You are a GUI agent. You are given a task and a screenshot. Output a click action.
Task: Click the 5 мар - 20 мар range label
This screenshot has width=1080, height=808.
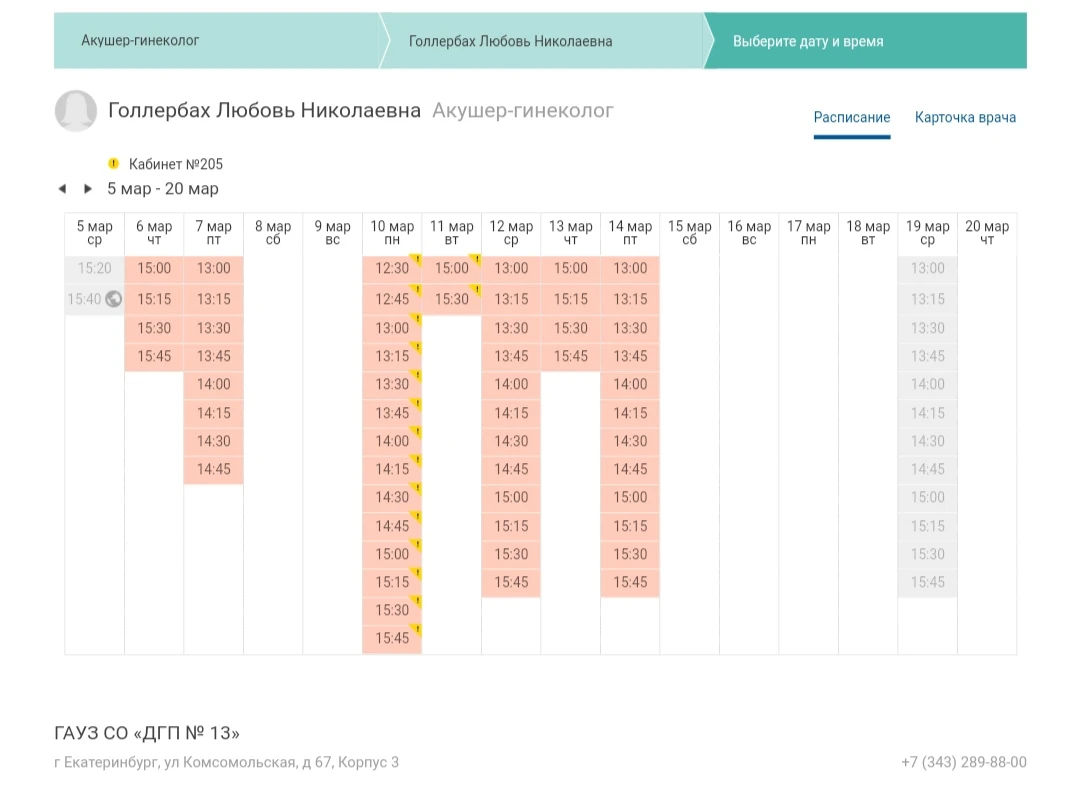pos(163,189)
